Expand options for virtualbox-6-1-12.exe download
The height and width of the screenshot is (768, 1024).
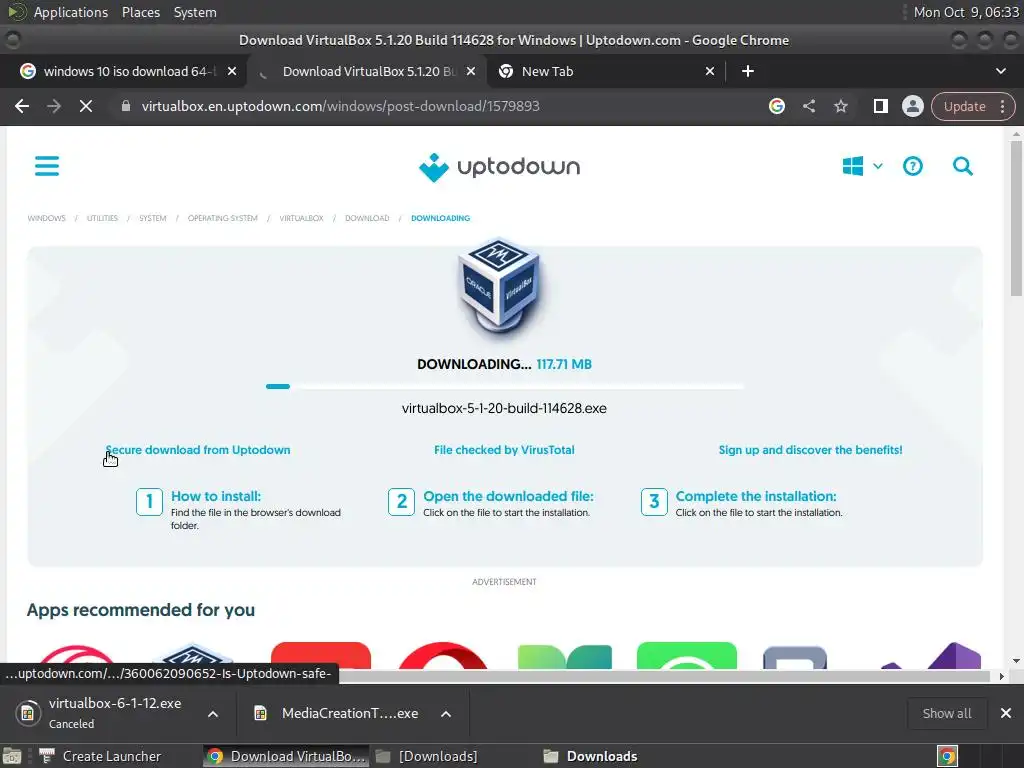213,714
